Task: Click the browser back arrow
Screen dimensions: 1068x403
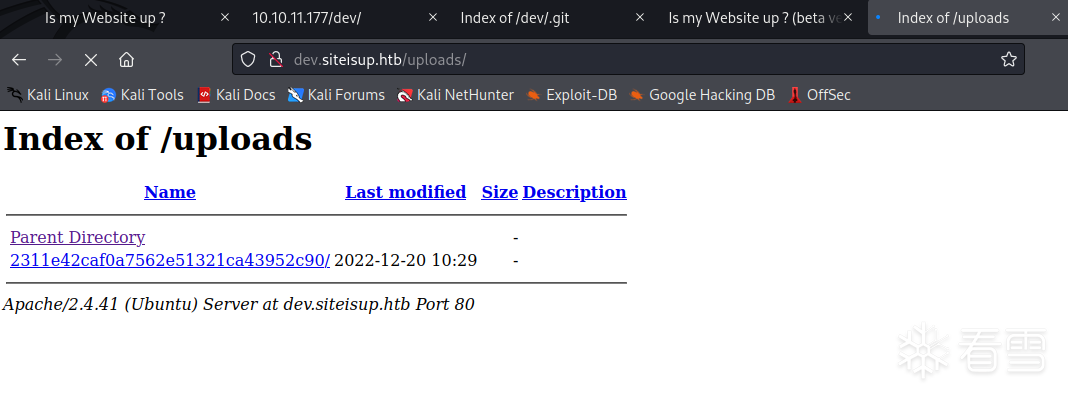Action: (19, 59)
